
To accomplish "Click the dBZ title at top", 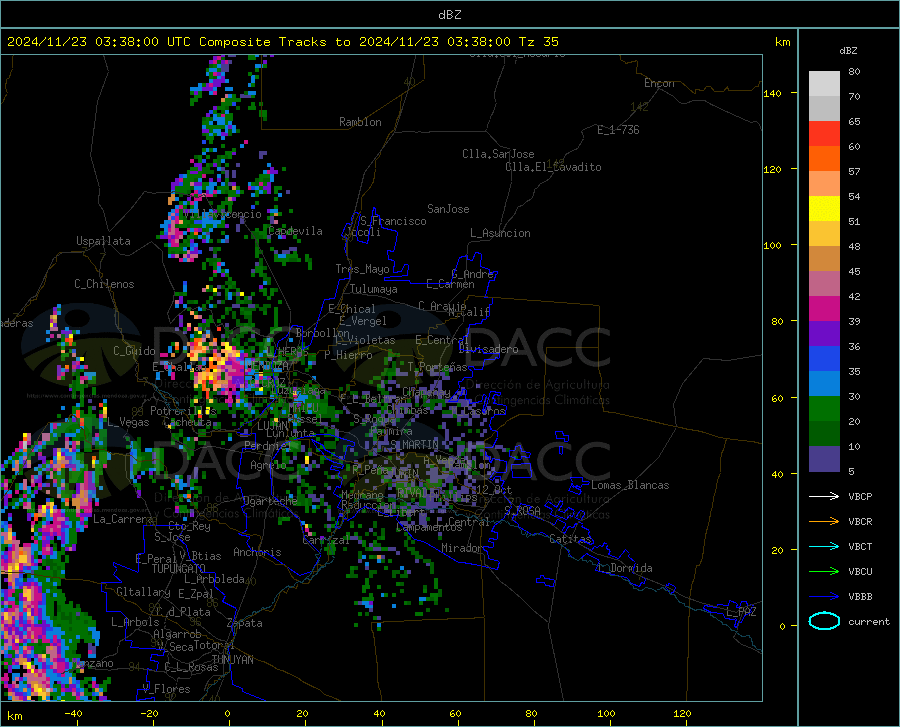I will [x=449, y=15].
